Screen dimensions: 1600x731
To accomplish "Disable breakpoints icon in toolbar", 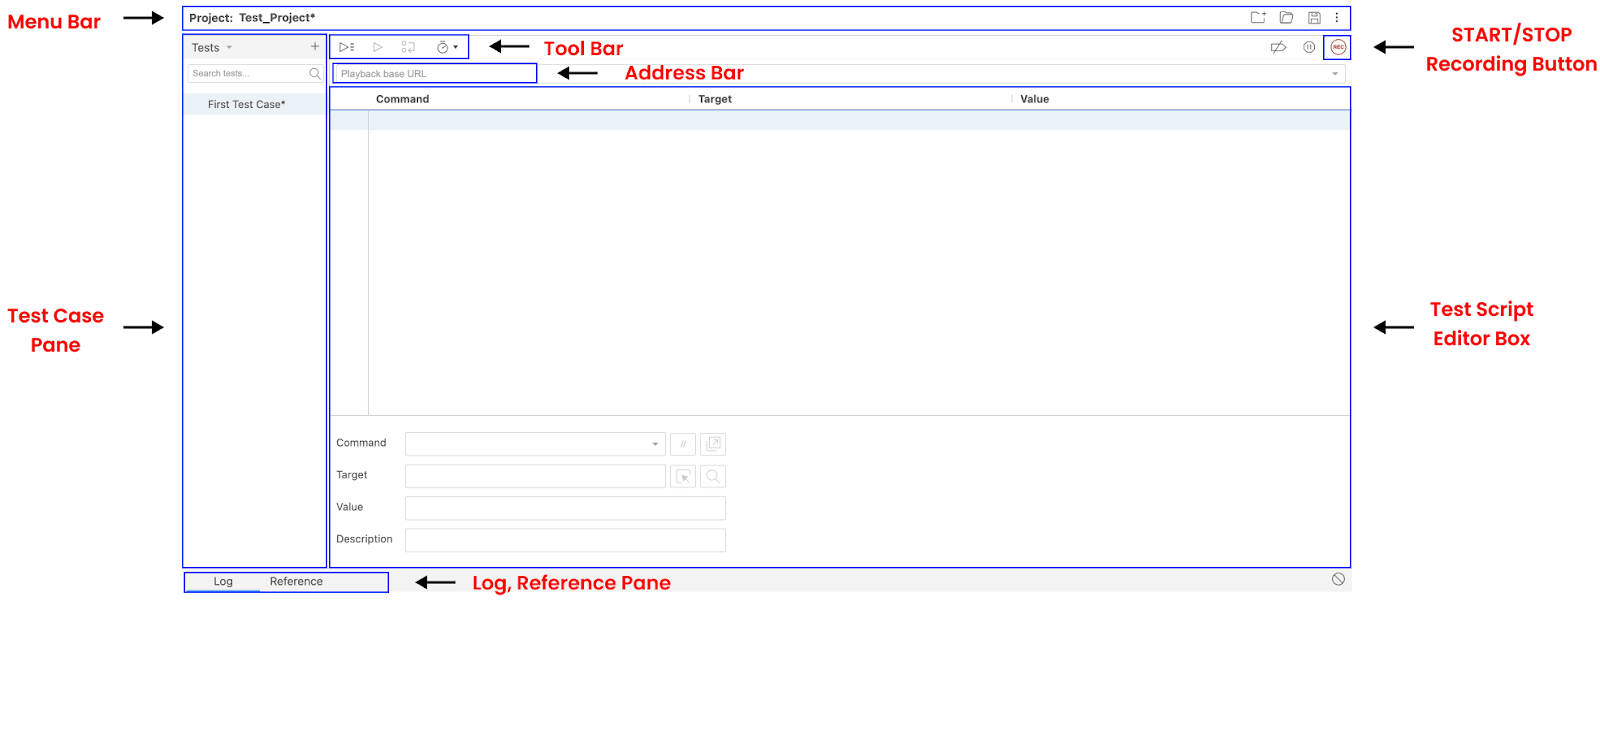I will (x=1278, y=47).
